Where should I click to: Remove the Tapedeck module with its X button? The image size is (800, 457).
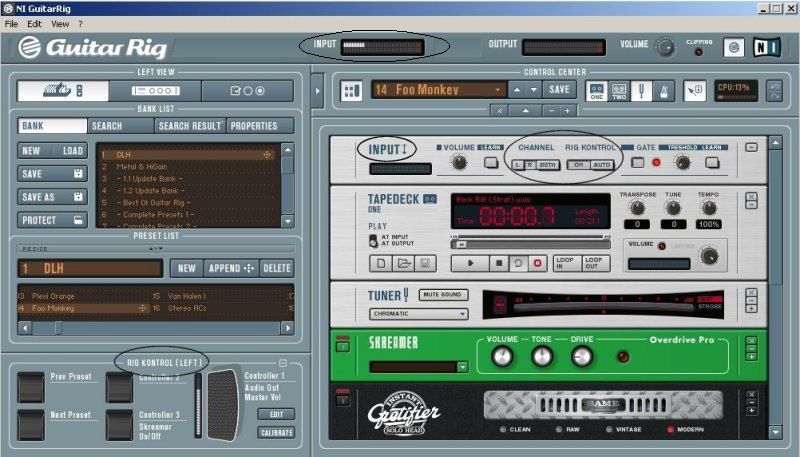751,196
